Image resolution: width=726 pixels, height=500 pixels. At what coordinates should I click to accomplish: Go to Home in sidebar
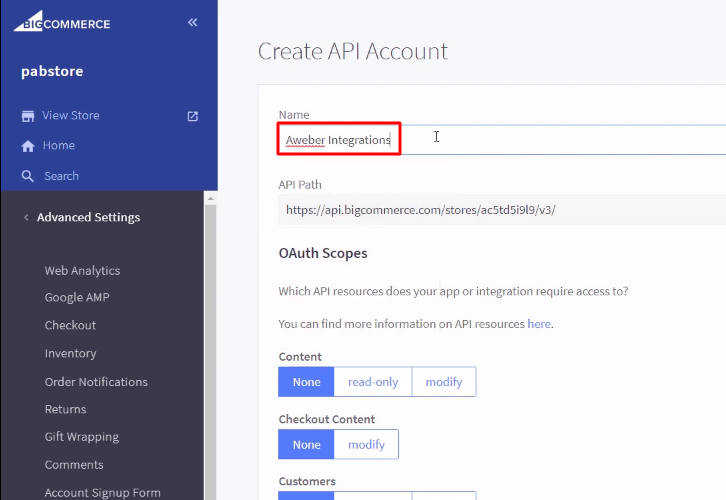tap(59, 145)
